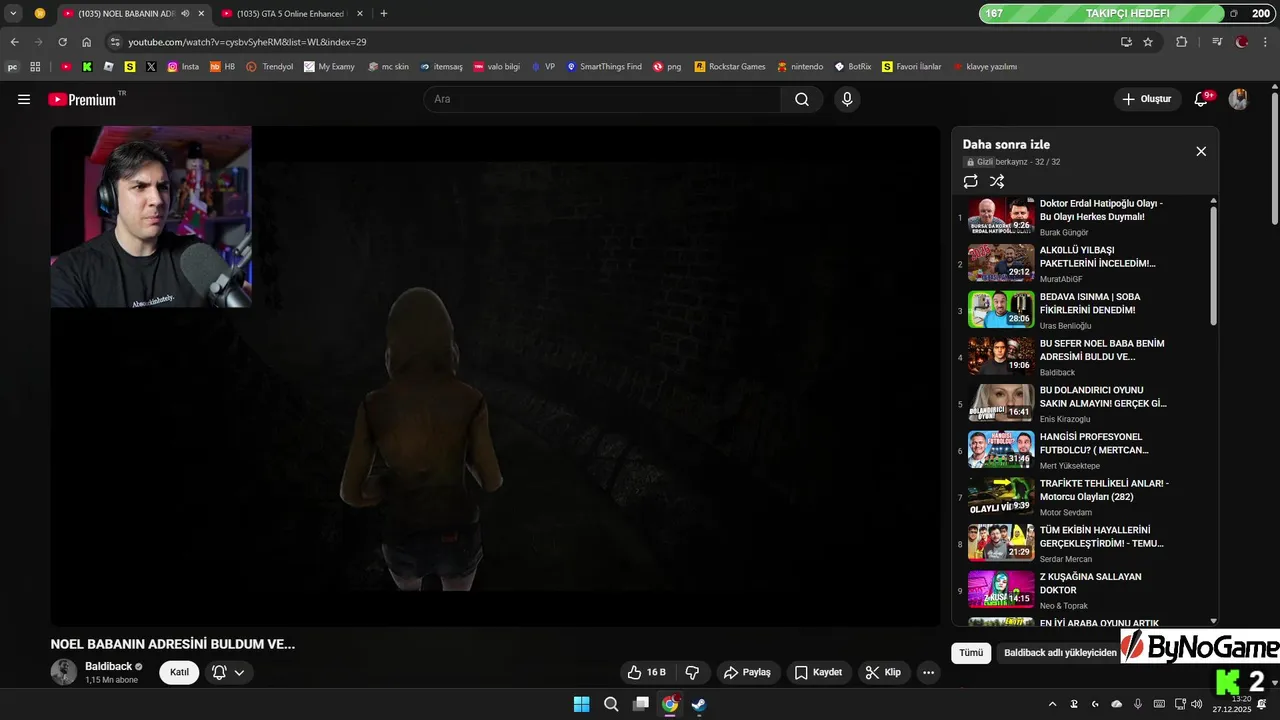This screenshot has width=1280, height=720.
Task: Click the magnifier search button
Action: click(802, 99)
